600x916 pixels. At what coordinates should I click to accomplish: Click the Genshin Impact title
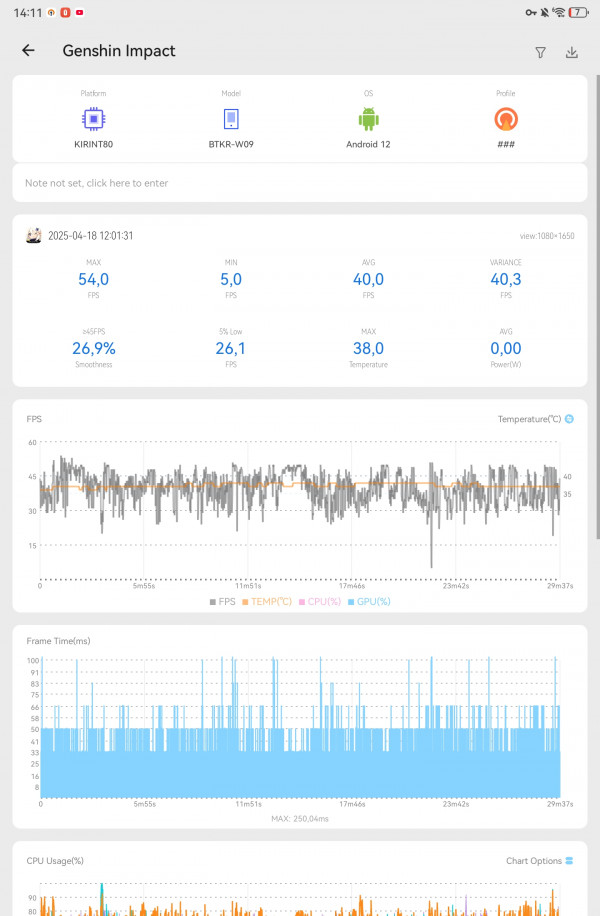click(119, 51)
